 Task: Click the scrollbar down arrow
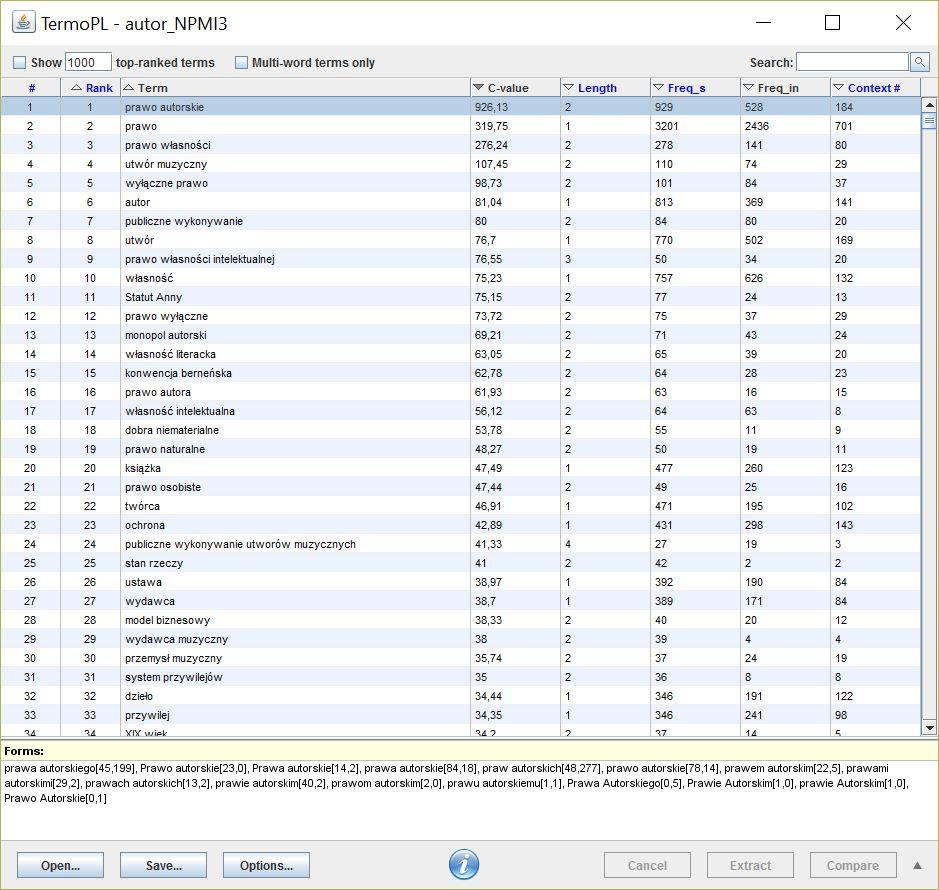pos(929,728)
